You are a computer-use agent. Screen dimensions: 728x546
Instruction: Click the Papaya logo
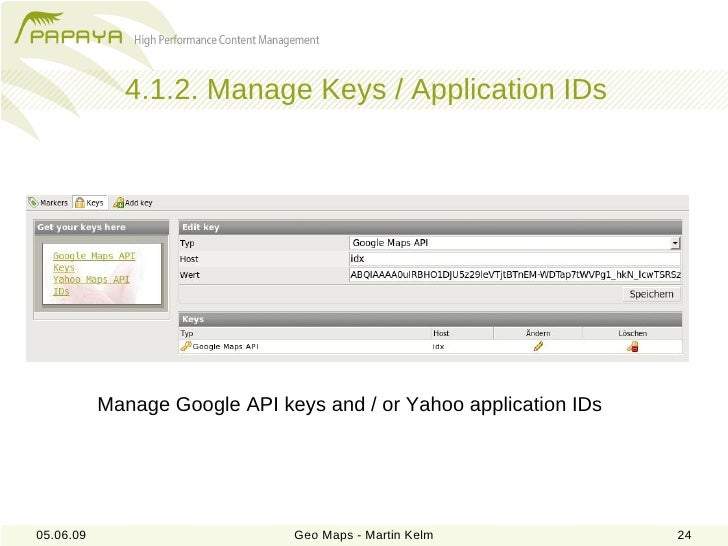(69, 29)
